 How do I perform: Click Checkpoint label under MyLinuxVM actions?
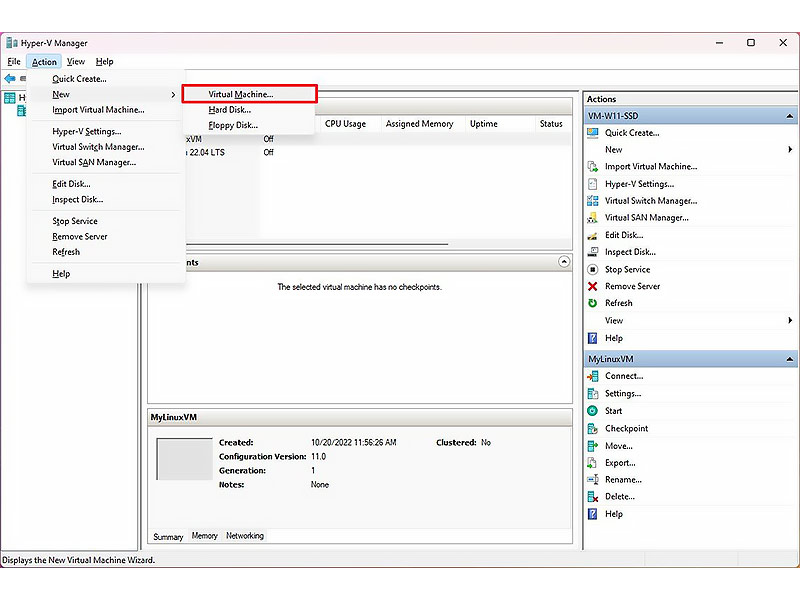627,429
